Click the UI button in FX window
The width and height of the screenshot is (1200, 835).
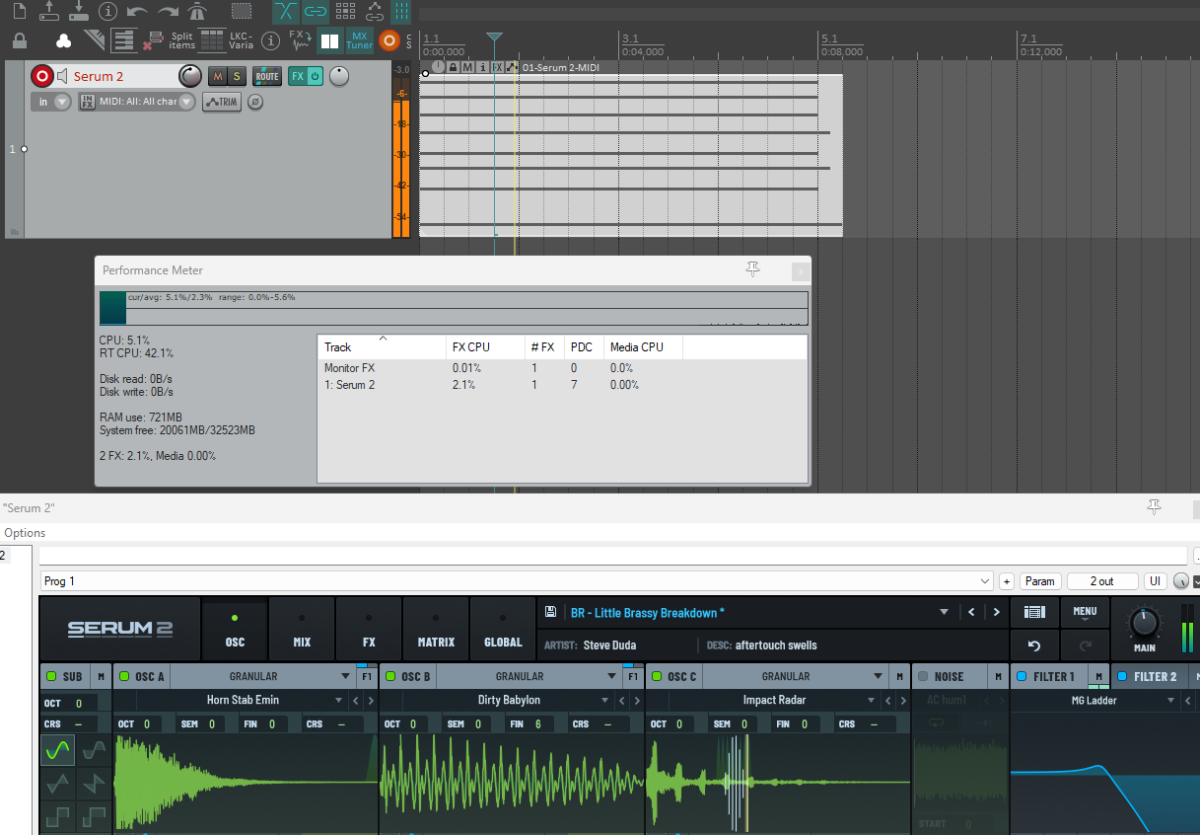pos(1155,581)
